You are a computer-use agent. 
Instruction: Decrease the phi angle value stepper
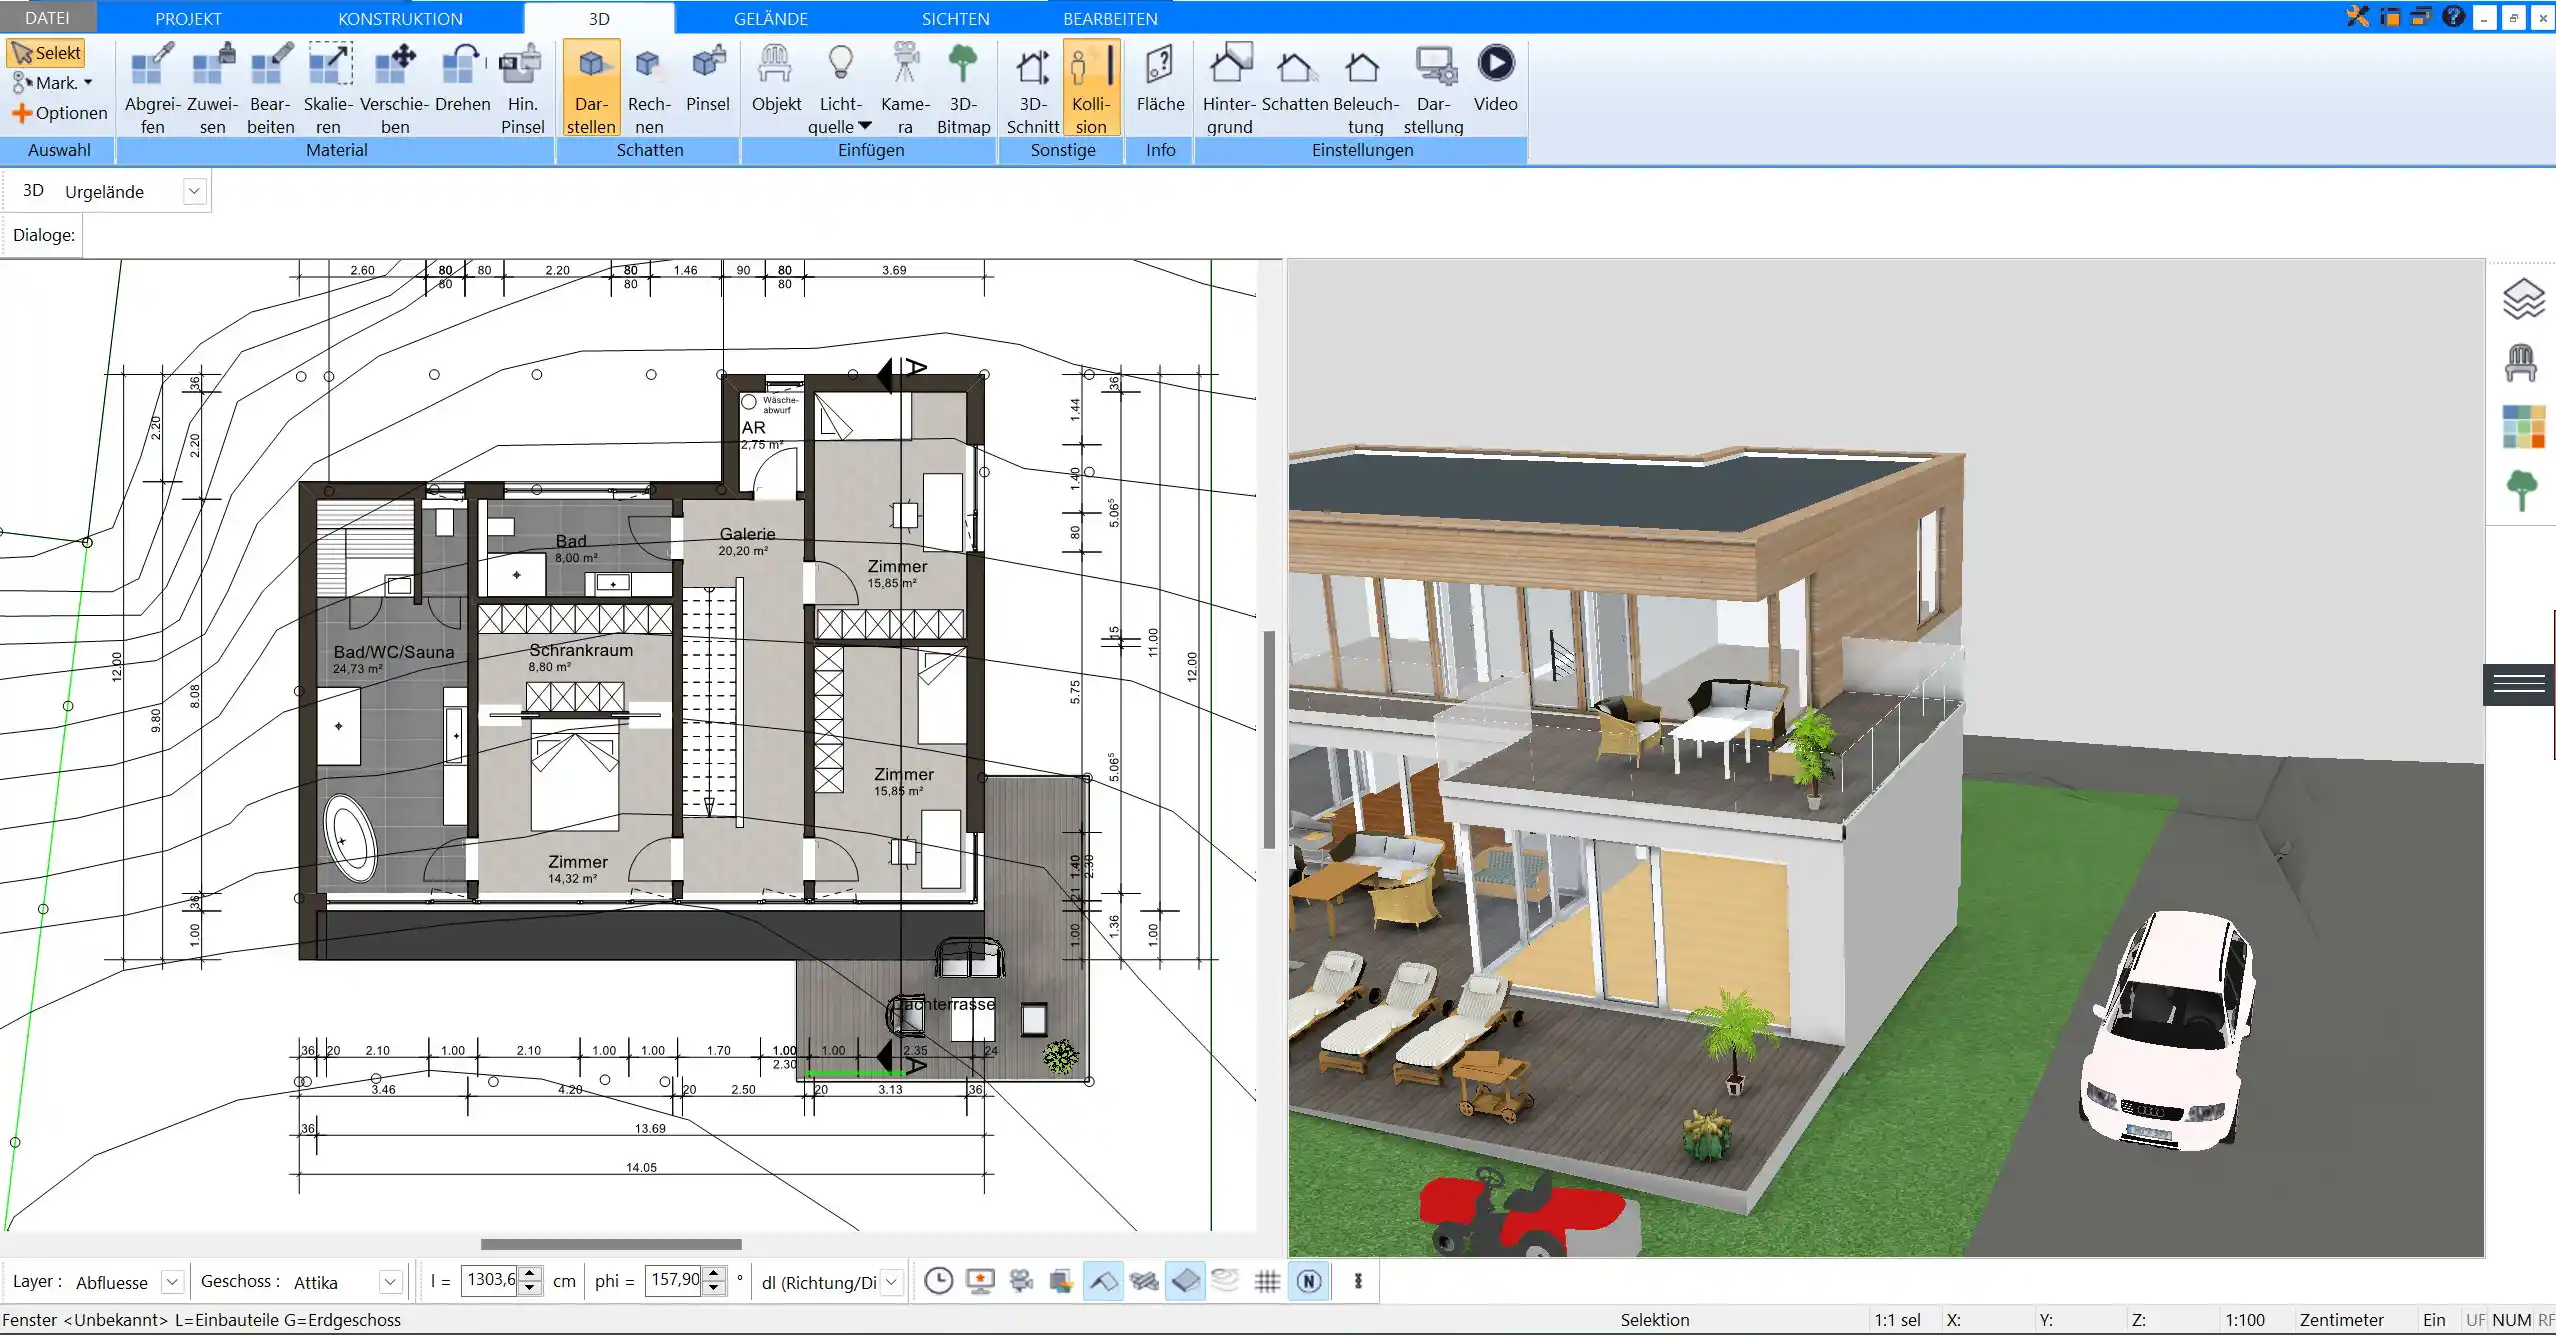[x=713, y=1288]
